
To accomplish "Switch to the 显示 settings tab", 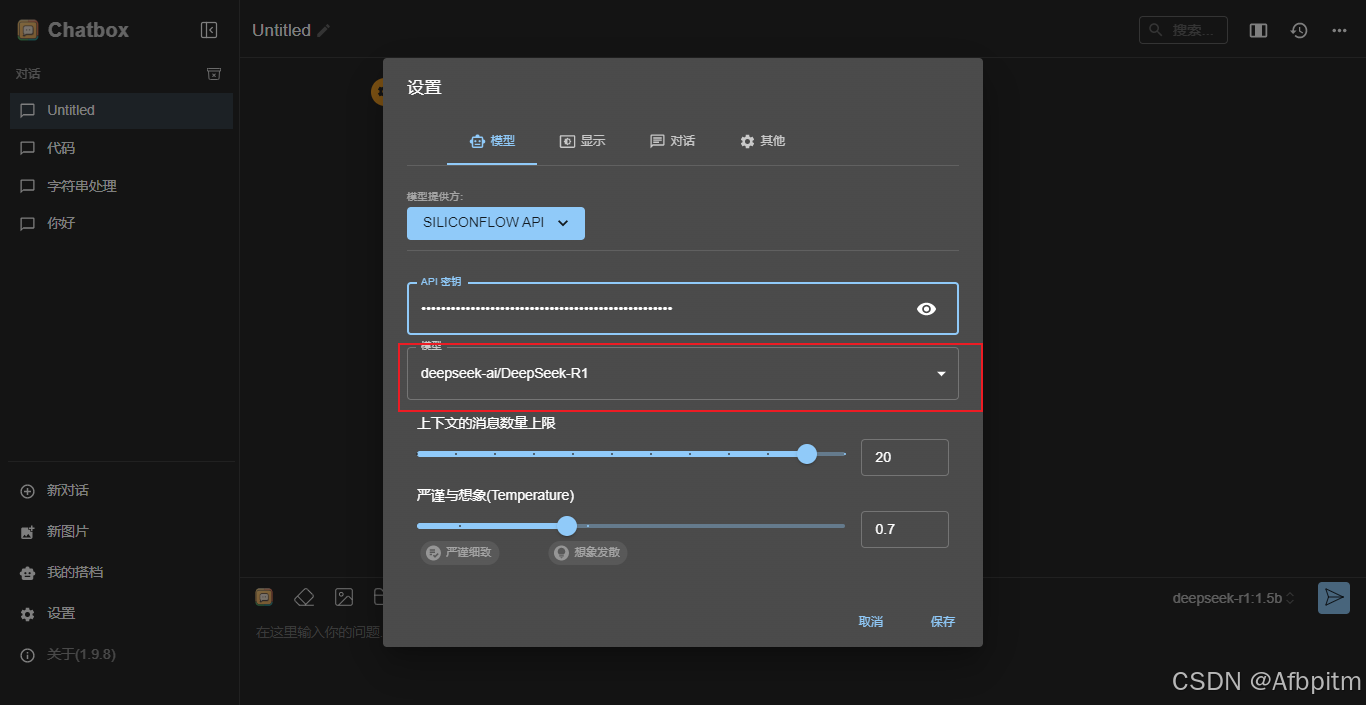I will [582, 141].
